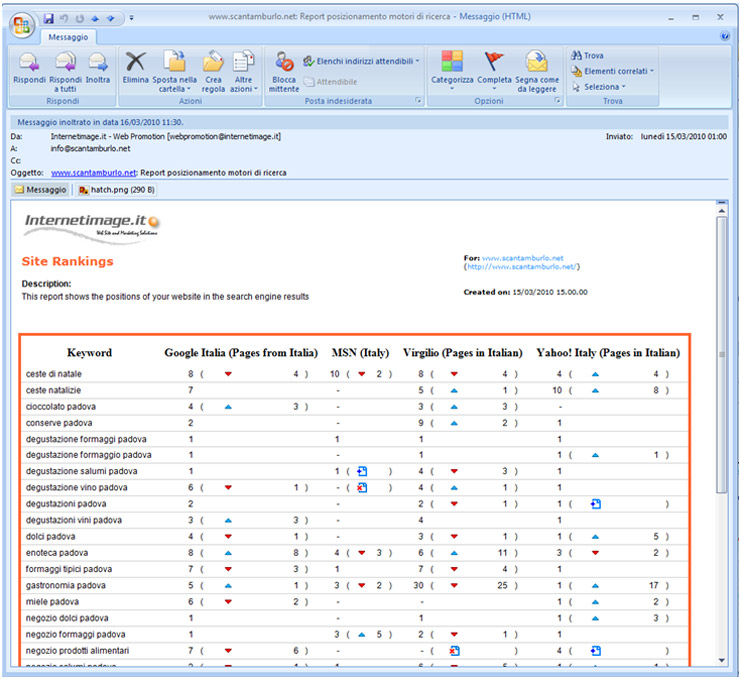The height and width of the screenshot is (679, 740).
Task: Delete the message with Elimina
Action: (135, 69)
